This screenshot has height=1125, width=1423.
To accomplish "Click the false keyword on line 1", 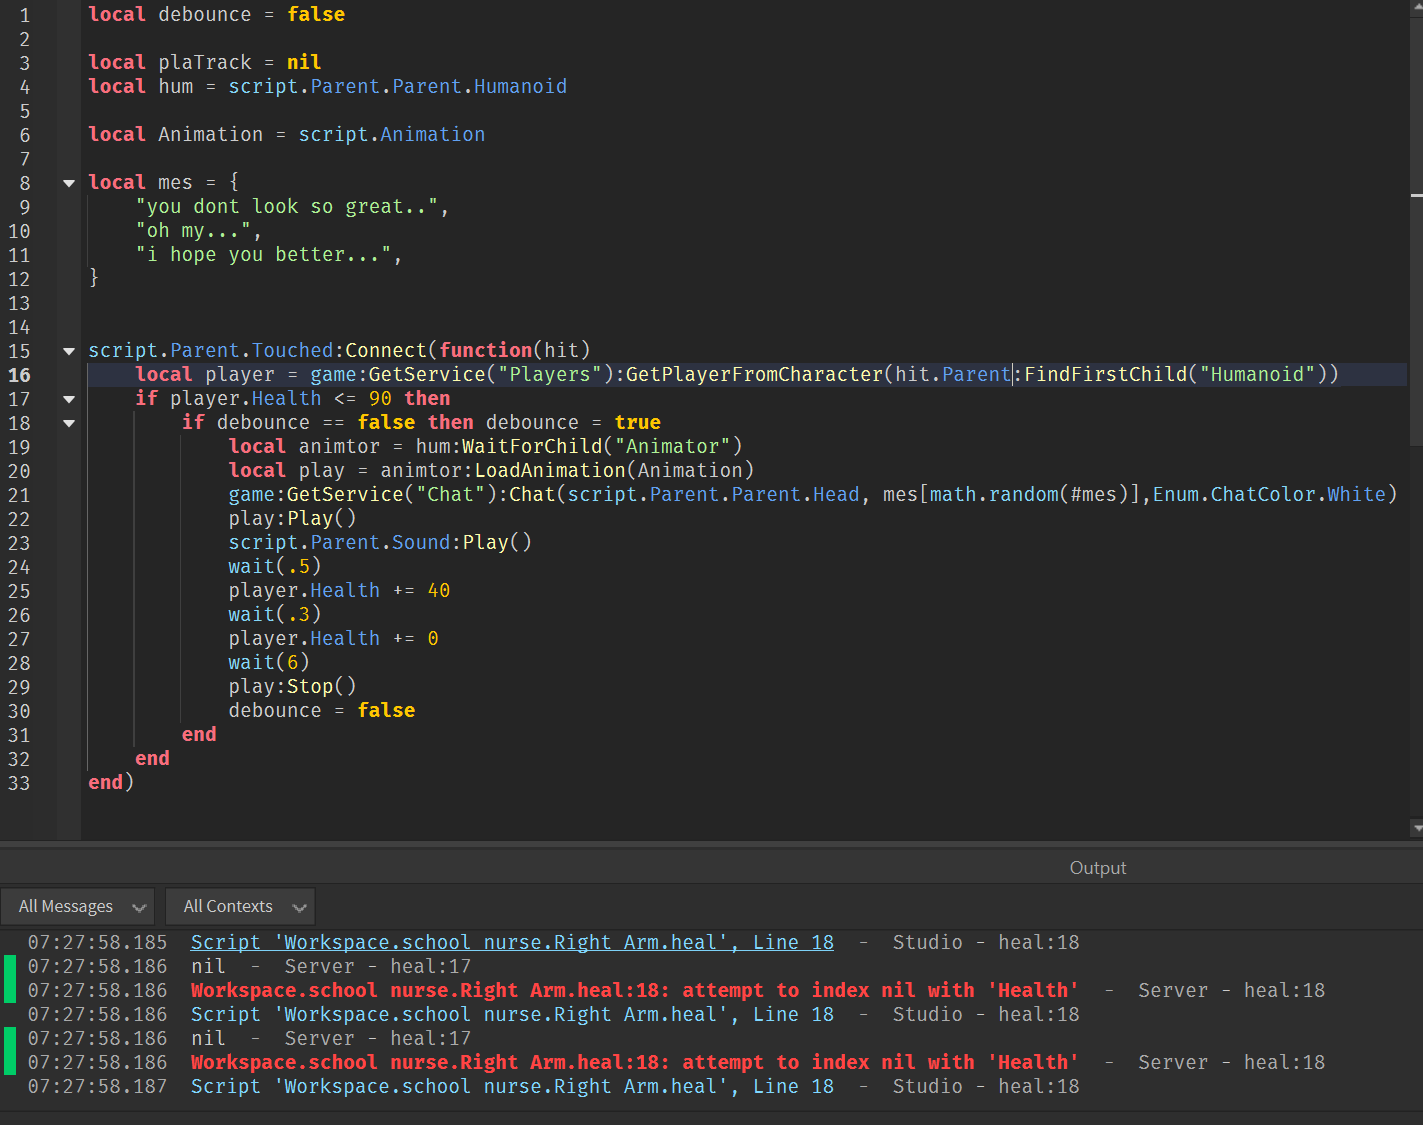I will (x=316, y=14).
